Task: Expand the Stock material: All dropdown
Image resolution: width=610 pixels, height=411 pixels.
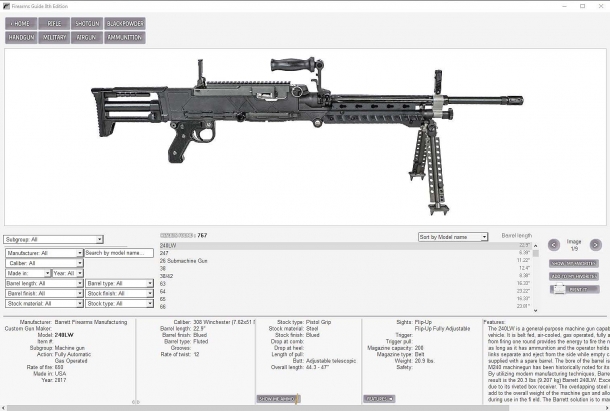Action: click(44, 304)
